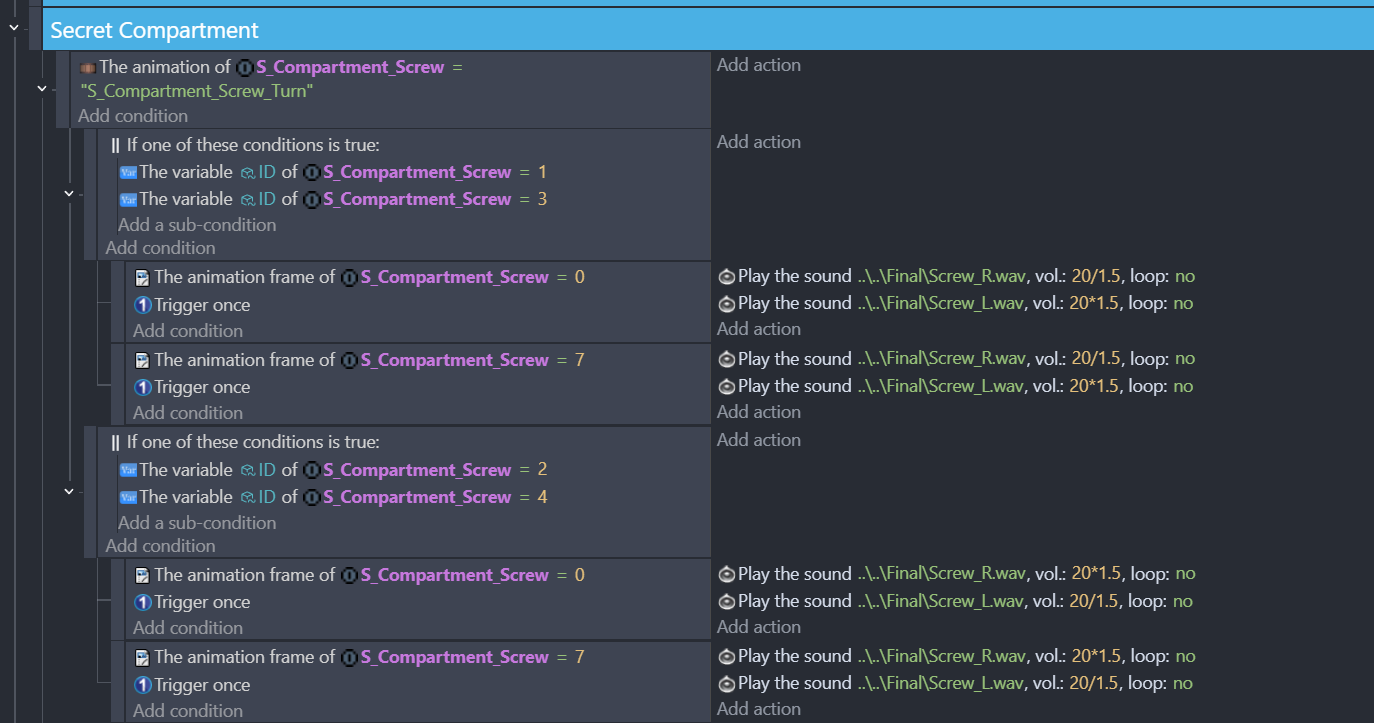The image size is (1374, 723).
Task: Click the variable icon for ID = 3 condition
Action: click(128, 199)
